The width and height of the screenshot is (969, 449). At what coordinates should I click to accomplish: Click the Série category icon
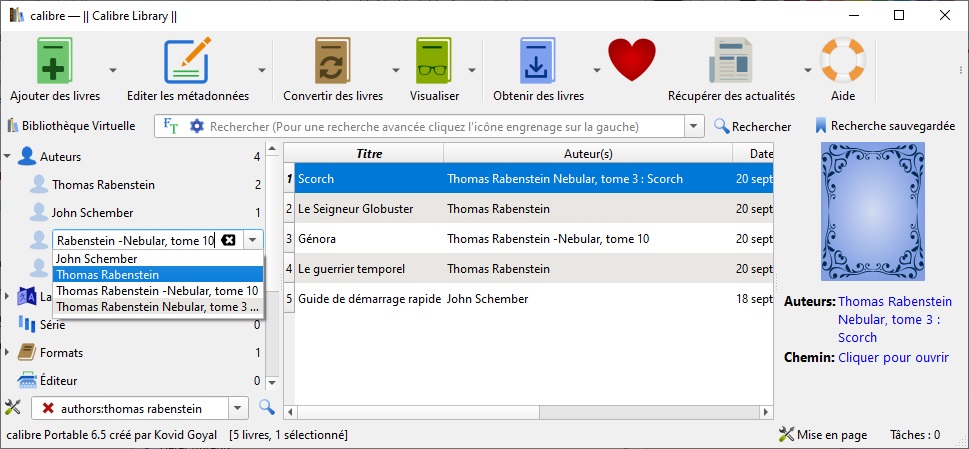[x=27, y=324]
